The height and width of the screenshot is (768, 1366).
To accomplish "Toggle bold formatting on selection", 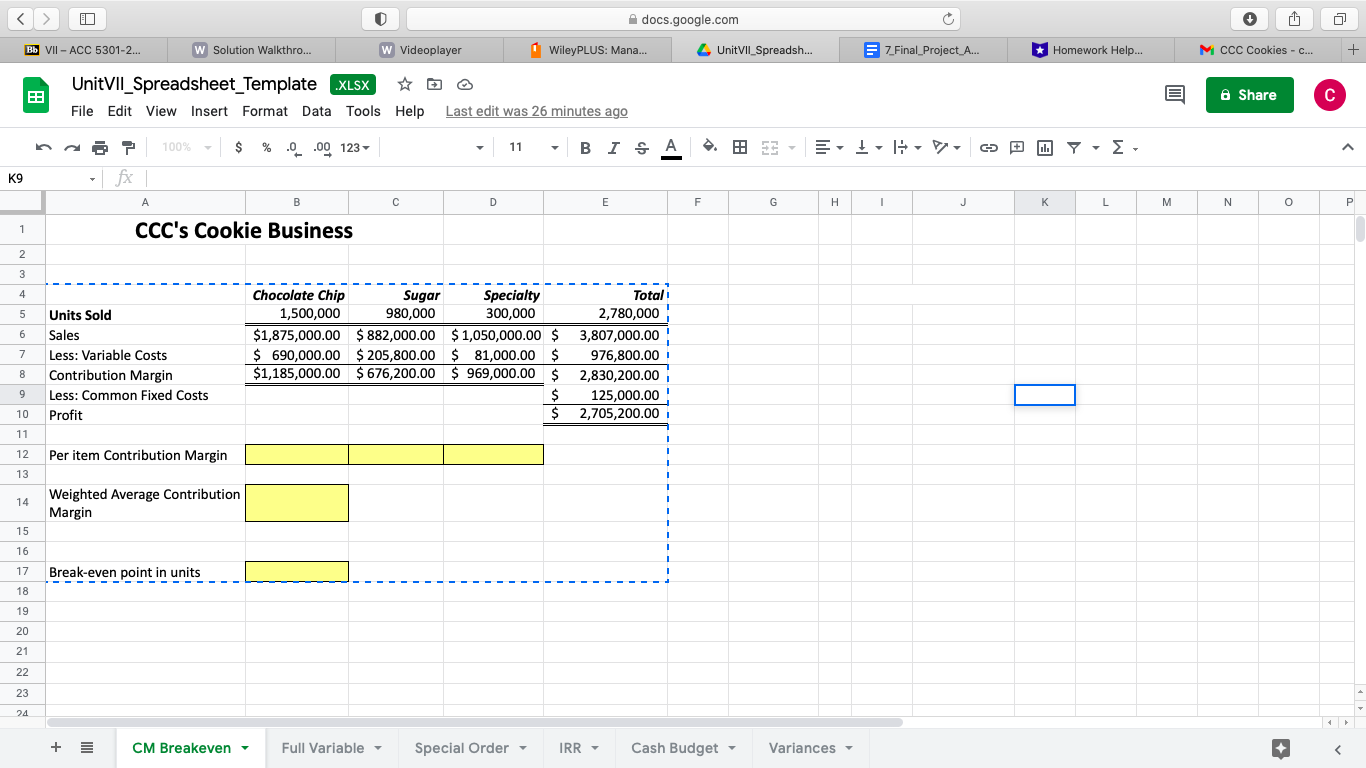I will [x=585, y=147].
